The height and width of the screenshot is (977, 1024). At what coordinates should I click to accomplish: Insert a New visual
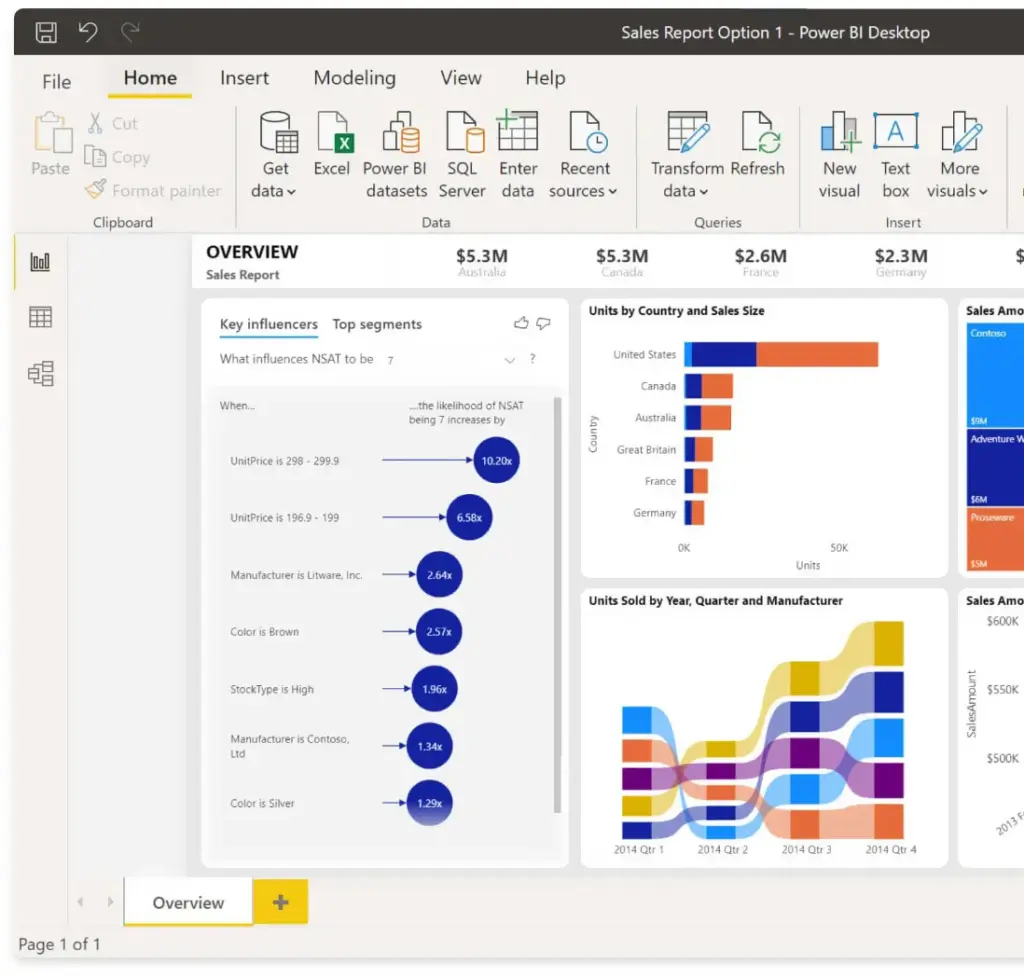point(839,155)
